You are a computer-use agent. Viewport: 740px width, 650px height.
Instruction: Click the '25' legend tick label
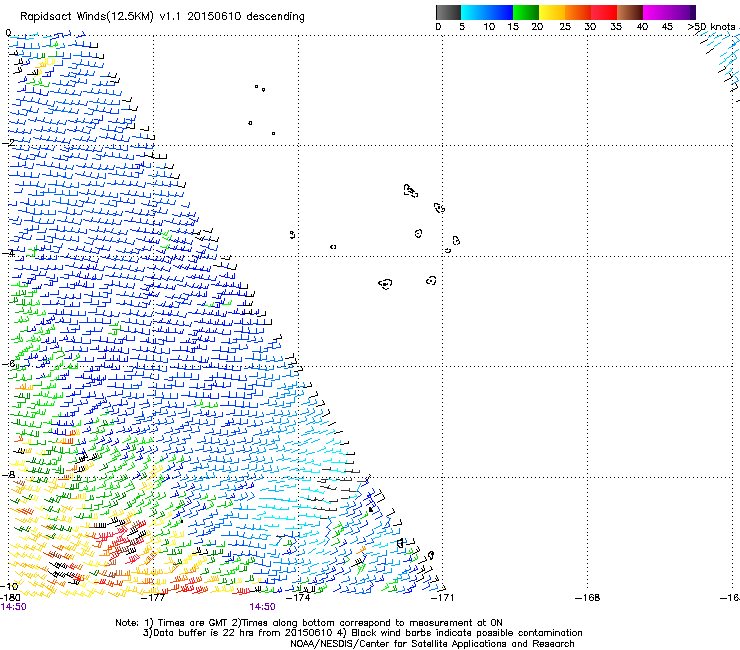(565, 27)
